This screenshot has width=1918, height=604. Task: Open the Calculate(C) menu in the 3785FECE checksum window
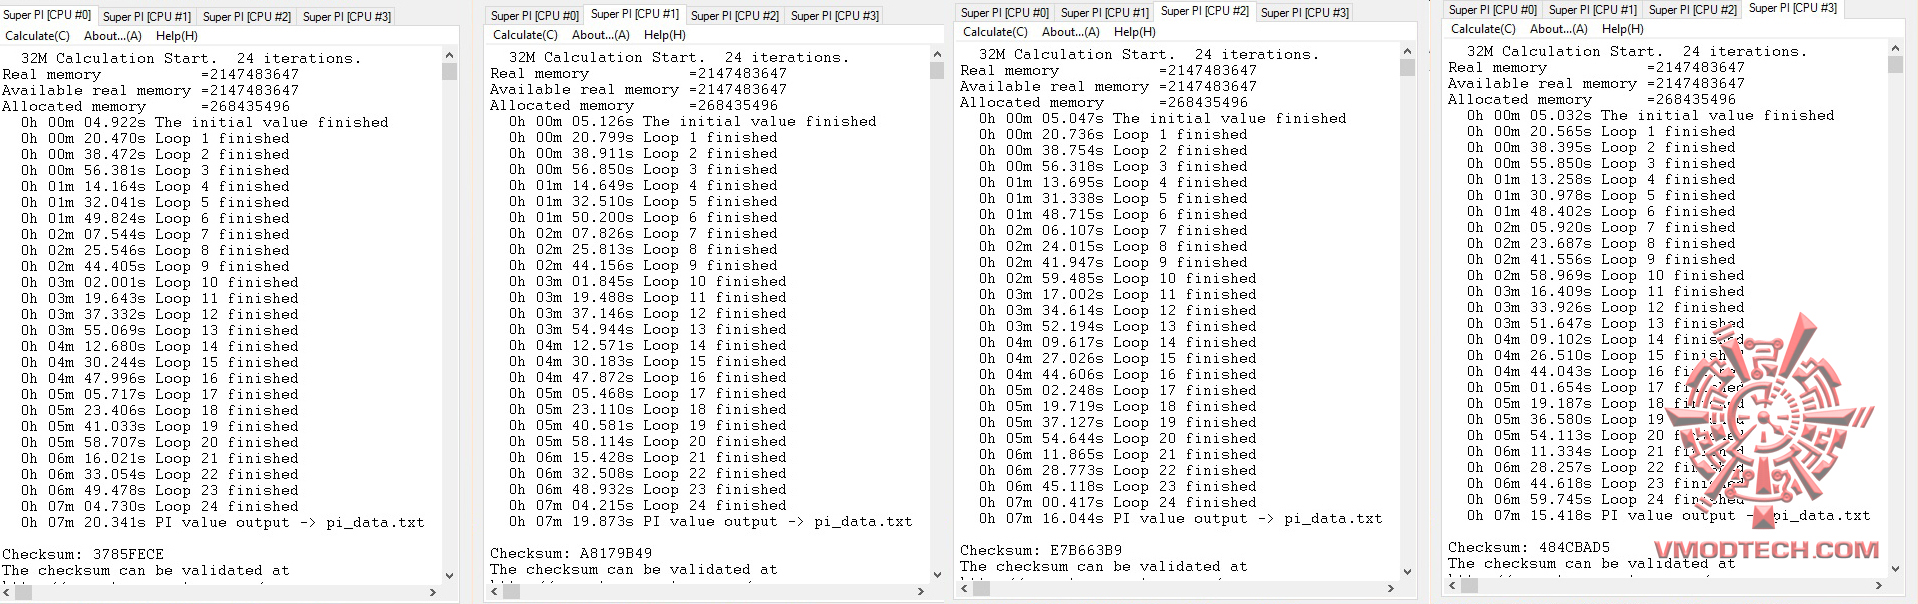point(36,36)
